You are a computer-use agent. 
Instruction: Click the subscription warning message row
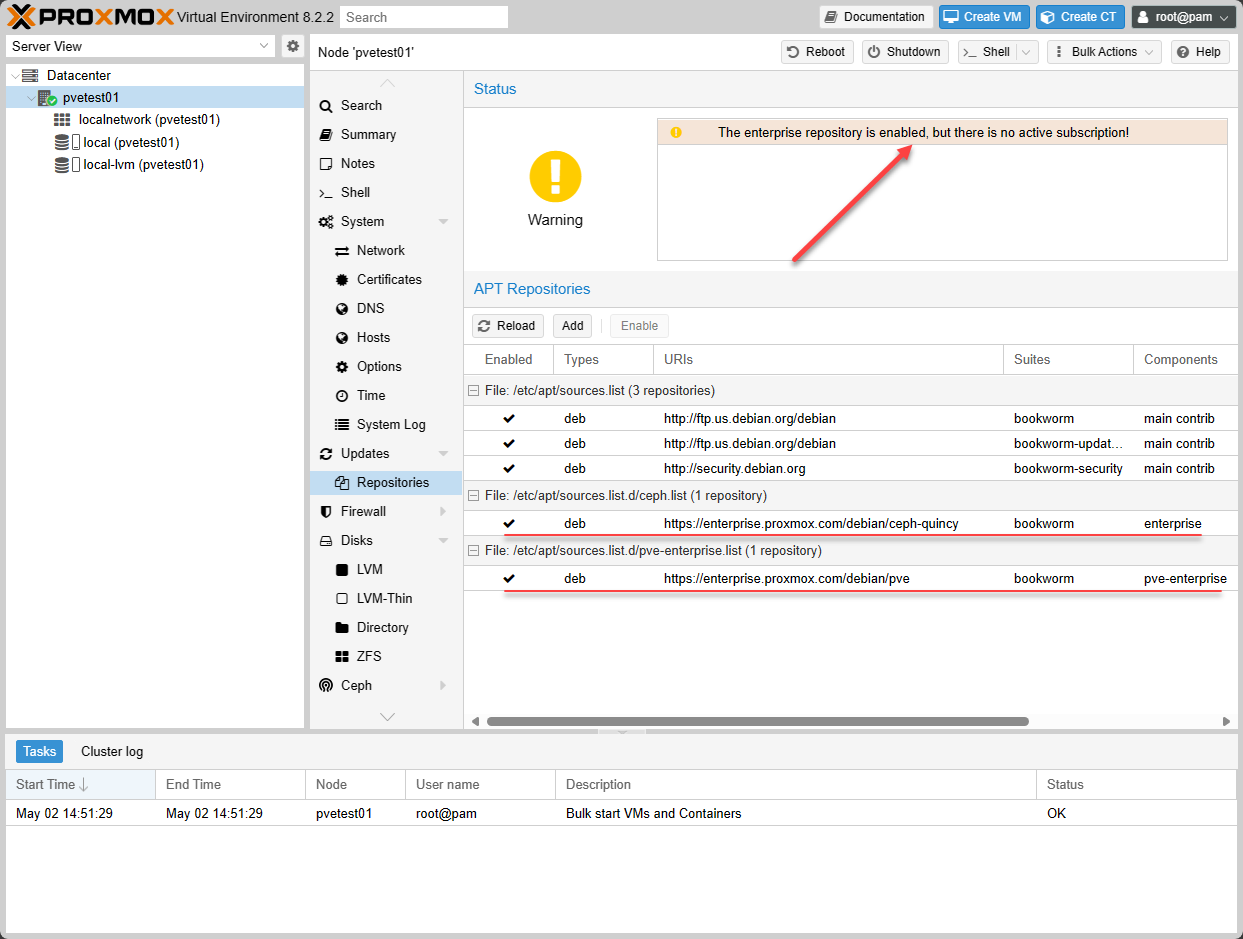[942, 133]
